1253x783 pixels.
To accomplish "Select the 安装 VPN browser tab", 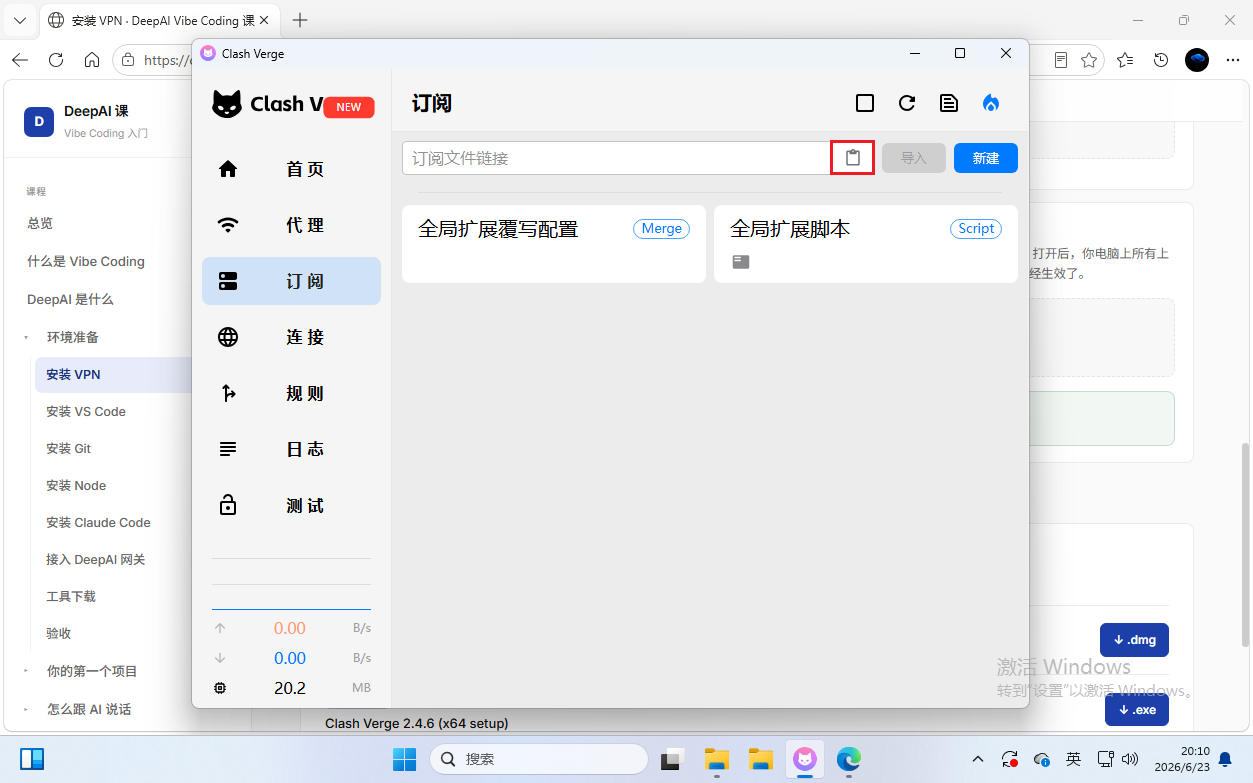I will (158, 20).
